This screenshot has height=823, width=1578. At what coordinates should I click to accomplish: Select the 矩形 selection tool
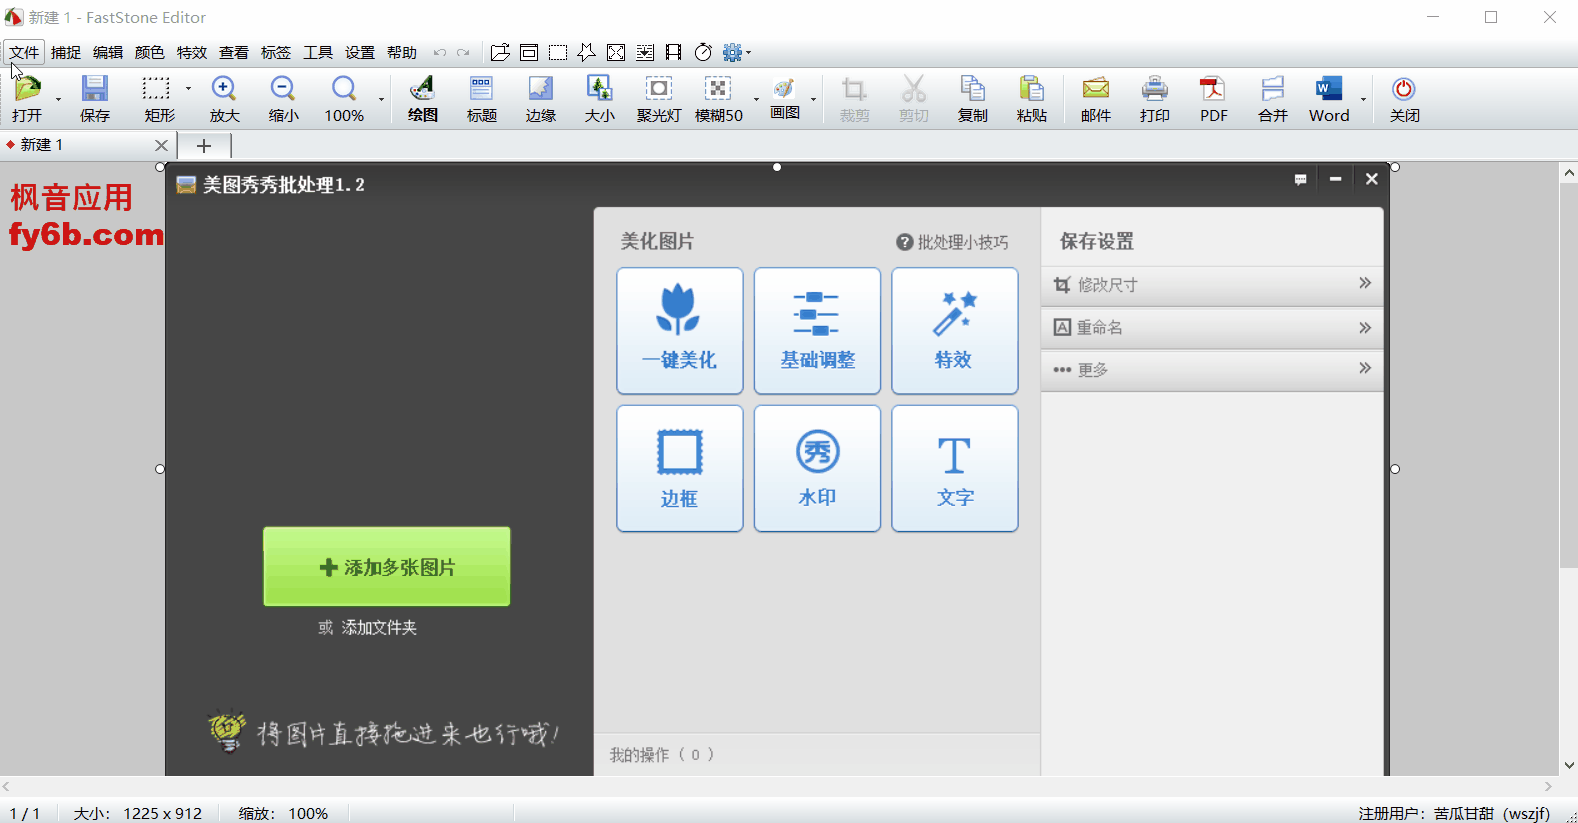click(x=157, y=99)
